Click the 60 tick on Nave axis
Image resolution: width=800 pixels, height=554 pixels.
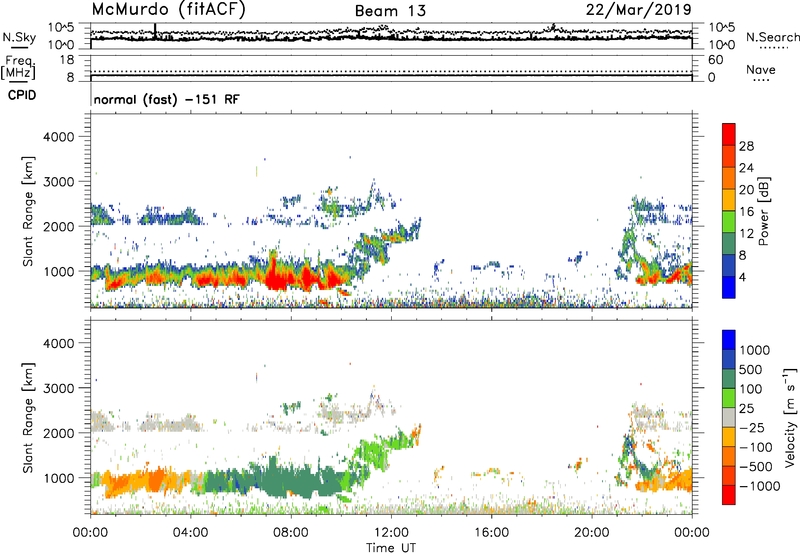click(x=715, y=60)
